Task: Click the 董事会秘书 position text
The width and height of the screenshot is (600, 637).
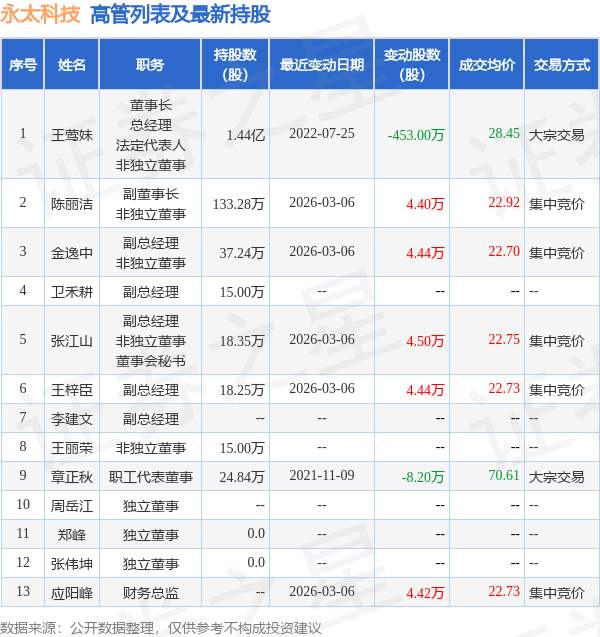Action: tap(150, 361)
